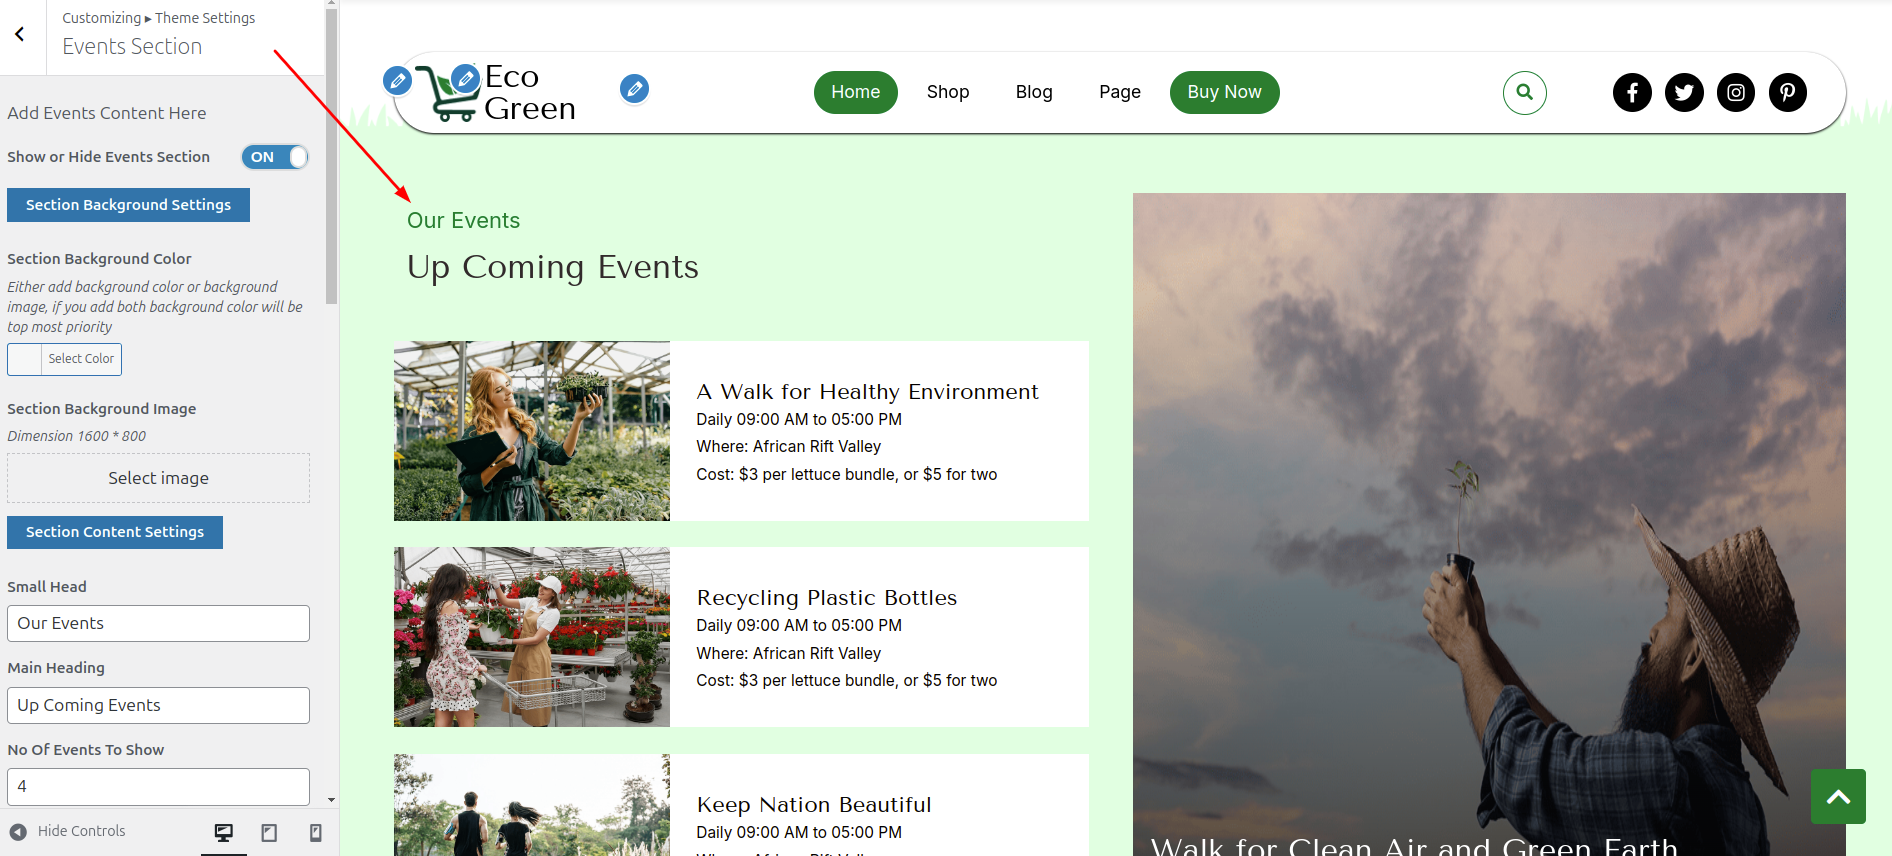Viewport: 1892px width, 856px height.
Task: Open the Pinterest social icon
Action: [1788, 92]
